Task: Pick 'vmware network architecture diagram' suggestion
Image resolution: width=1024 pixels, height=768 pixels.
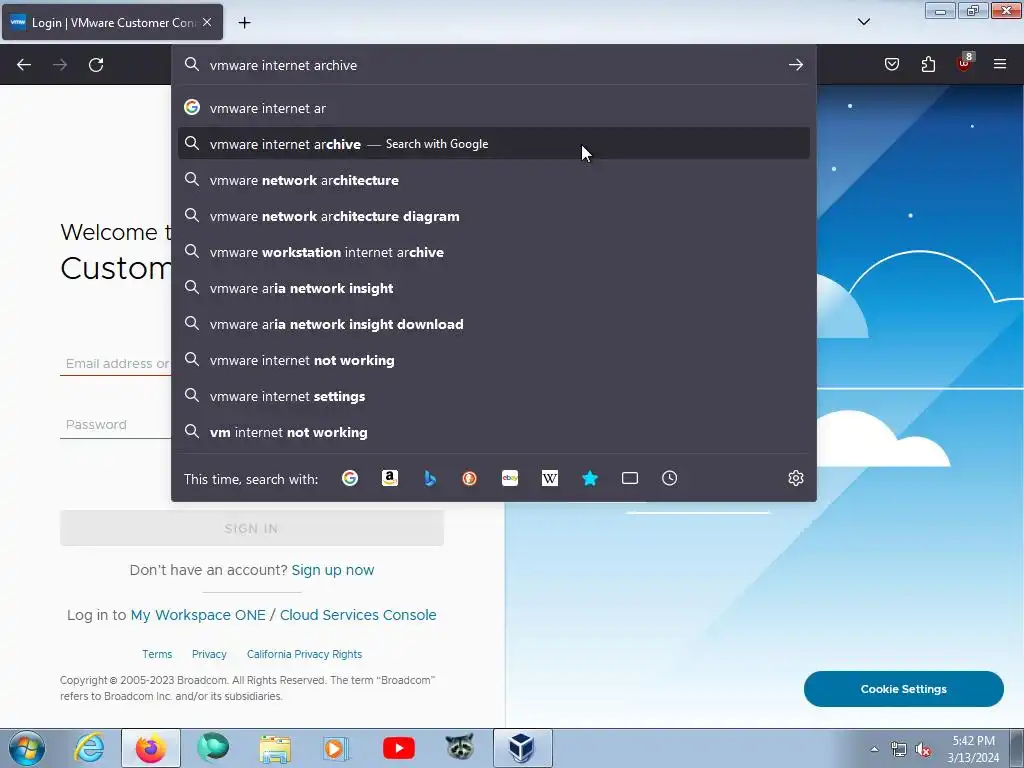Action: pos(494,216)
